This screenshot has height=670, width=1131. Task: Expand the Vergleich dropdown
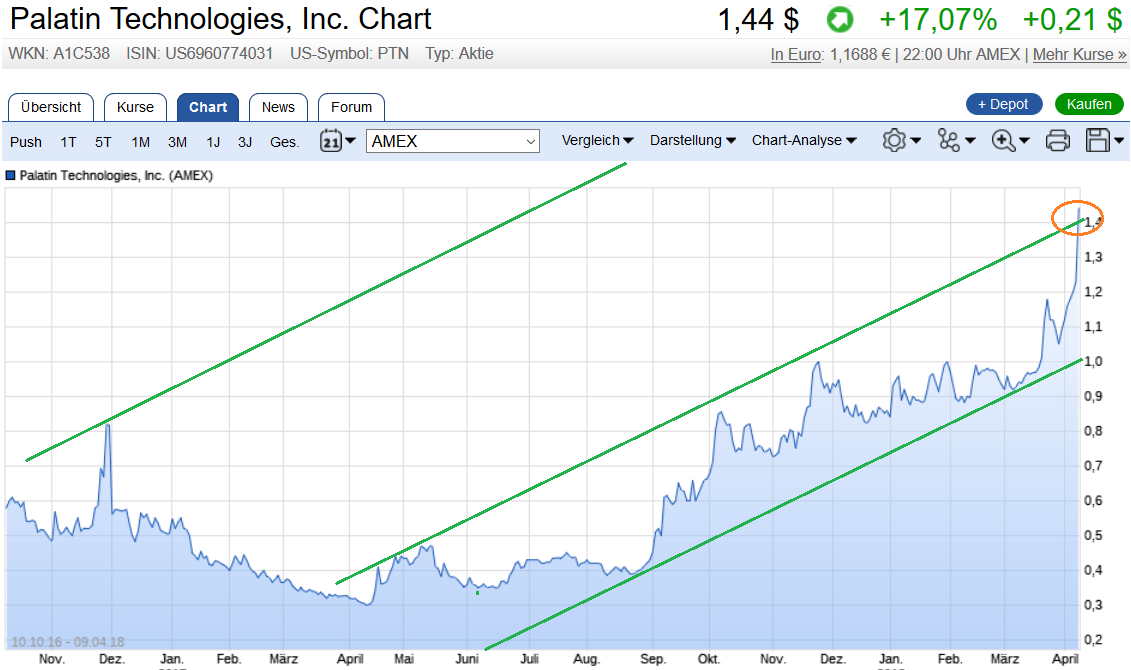click(x=597, y=141)
